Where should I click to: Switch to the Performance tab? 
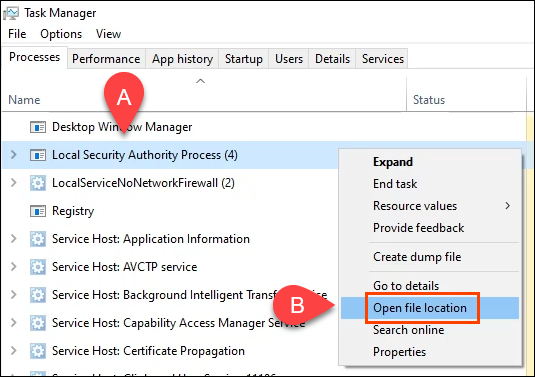coord(106,59)
